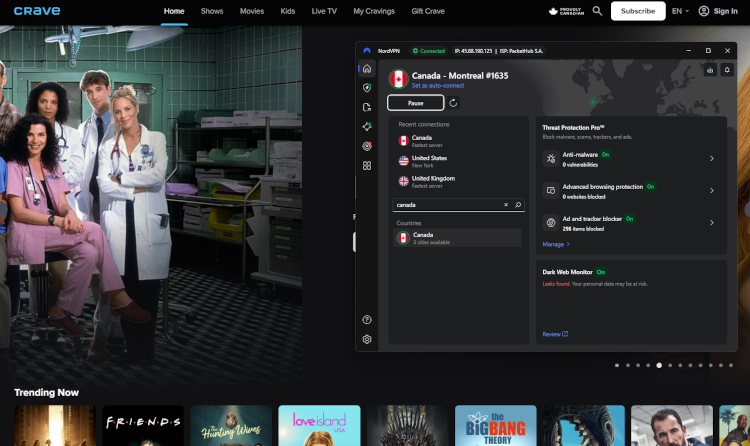Open The Hunting Wives thumbnail
Screen dimensions: 750x446
(x=231, y=426)
